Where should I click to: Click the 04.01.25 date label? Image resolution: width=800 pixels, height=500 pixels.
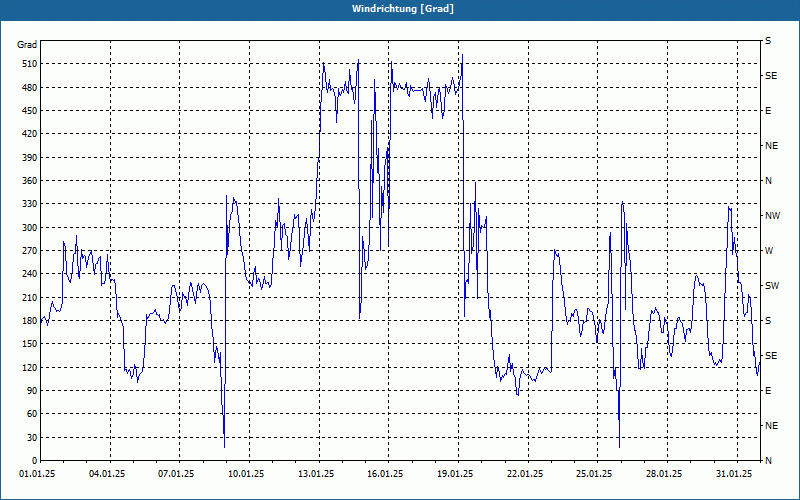107,474
